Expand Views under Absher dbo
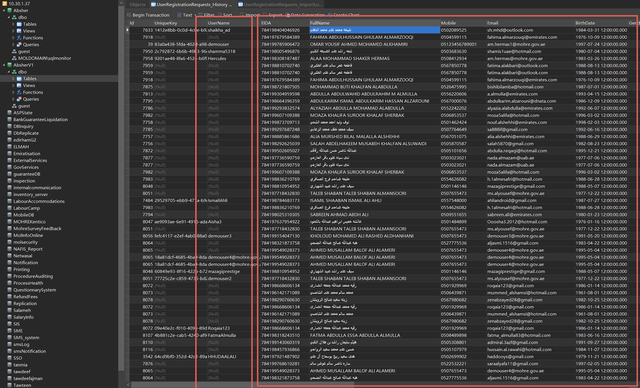This screenshot has height=388, width=640. click(13, 31)
